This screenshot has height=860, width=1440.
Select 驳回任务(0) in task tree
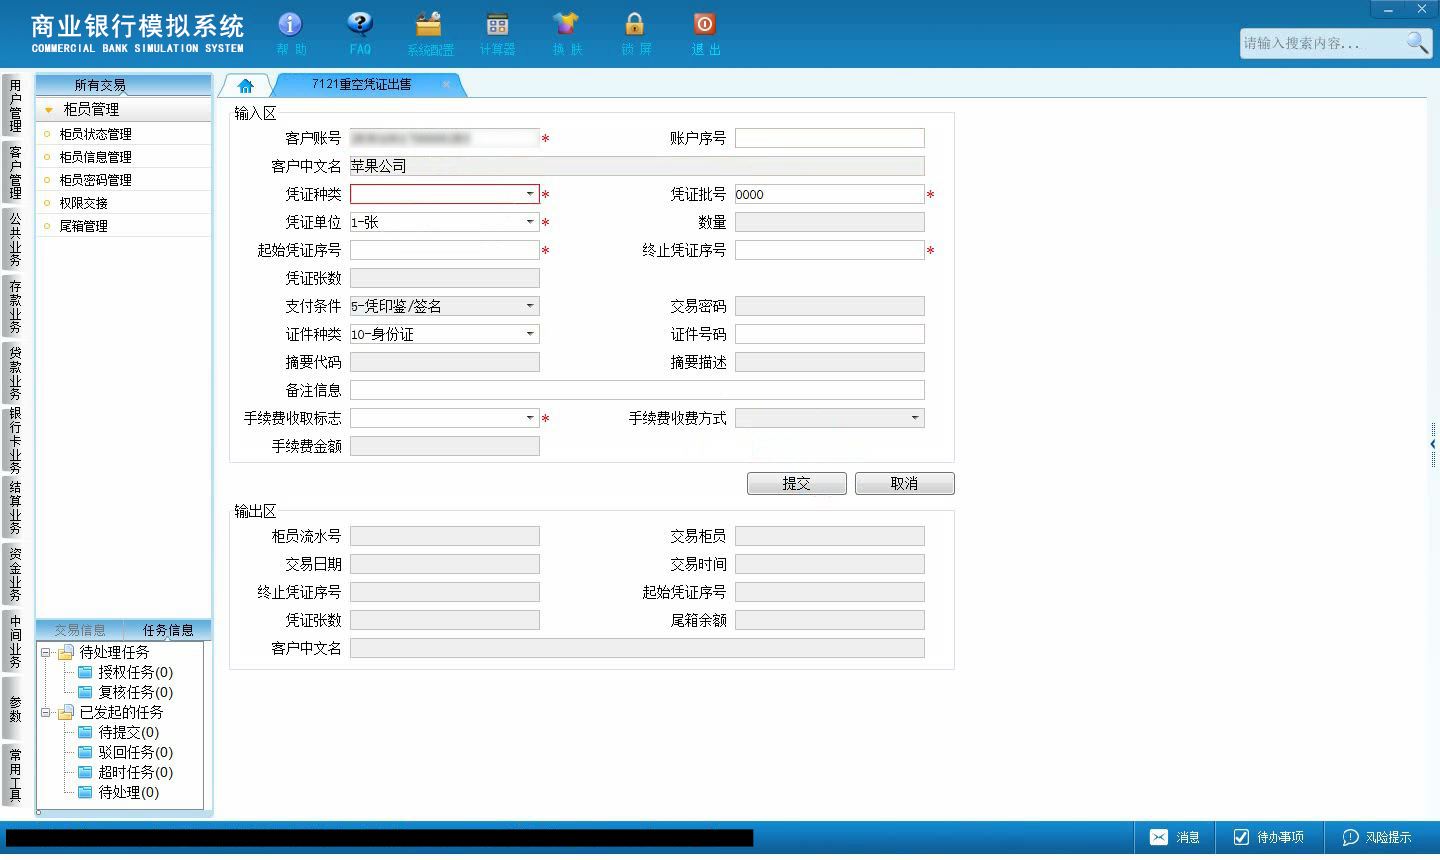(135, 752)
